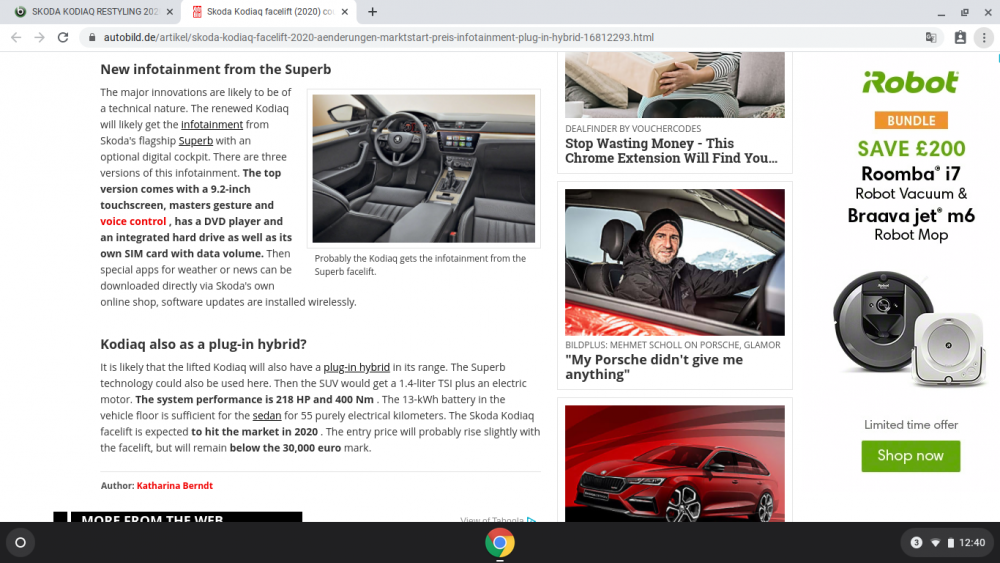Open the Stop Wasting Money ad headline
Image resolution: width=1000 pixels, height=563 pixels.
click(671, 151)
